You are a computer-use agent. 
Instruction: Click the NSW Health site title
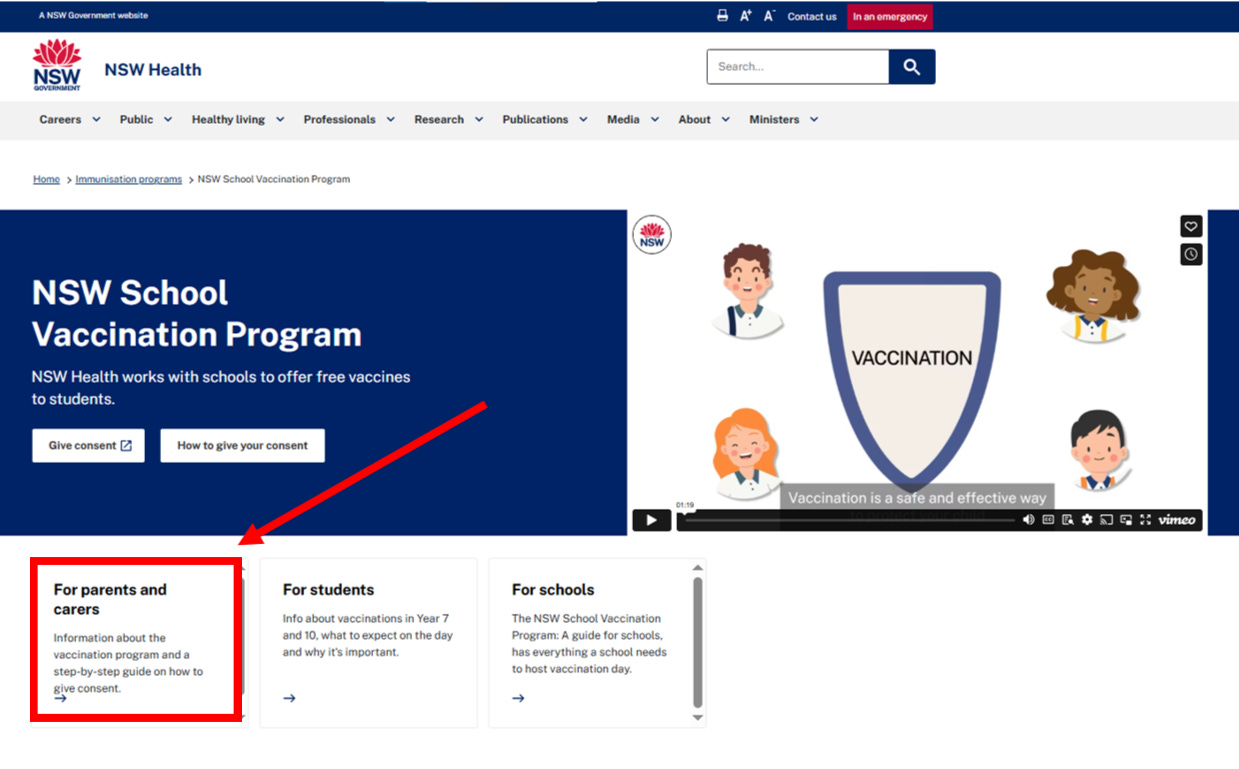tap(153, 69)
